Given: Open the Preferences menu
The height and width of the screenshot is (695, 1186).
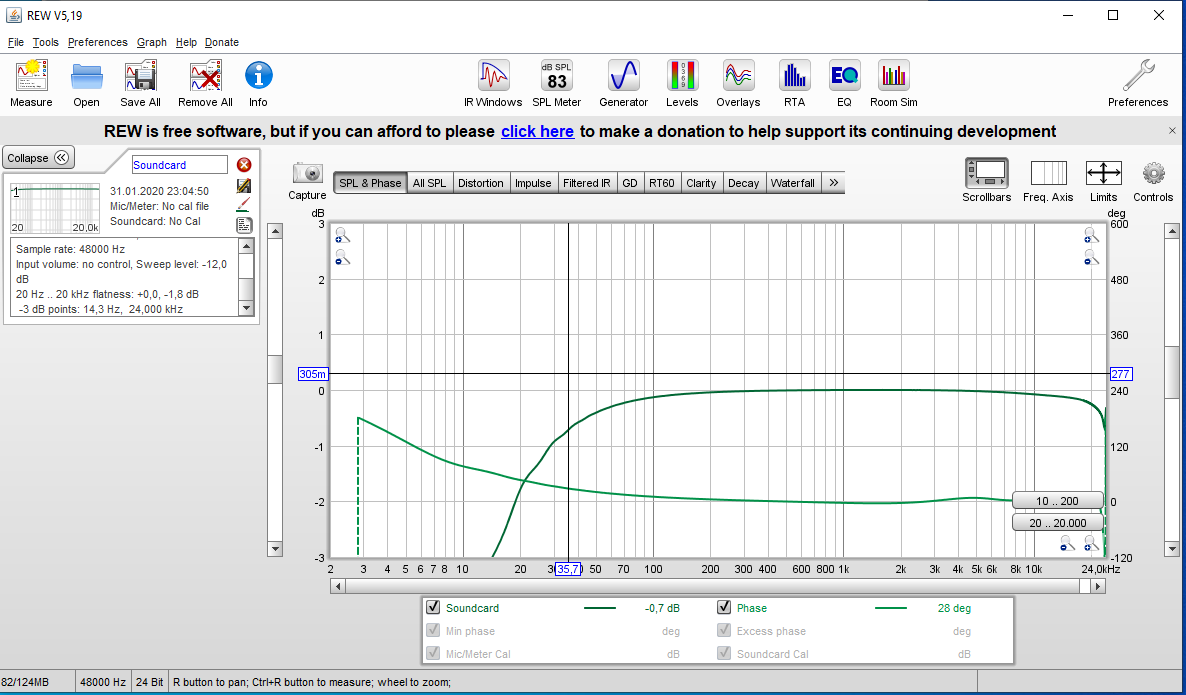Looking at the screenshot, I should click(x=97, y=42).
